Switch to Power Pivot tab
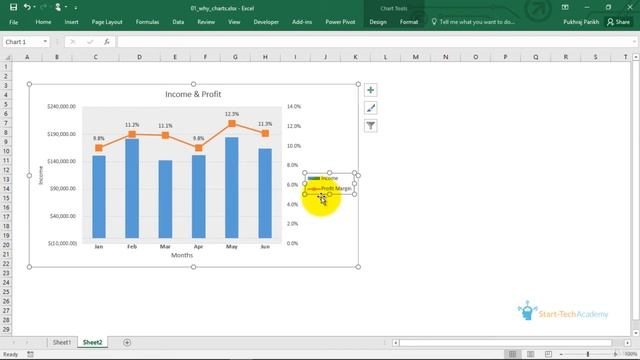Viewport: 640px width, 360px height. pos(340,22)
